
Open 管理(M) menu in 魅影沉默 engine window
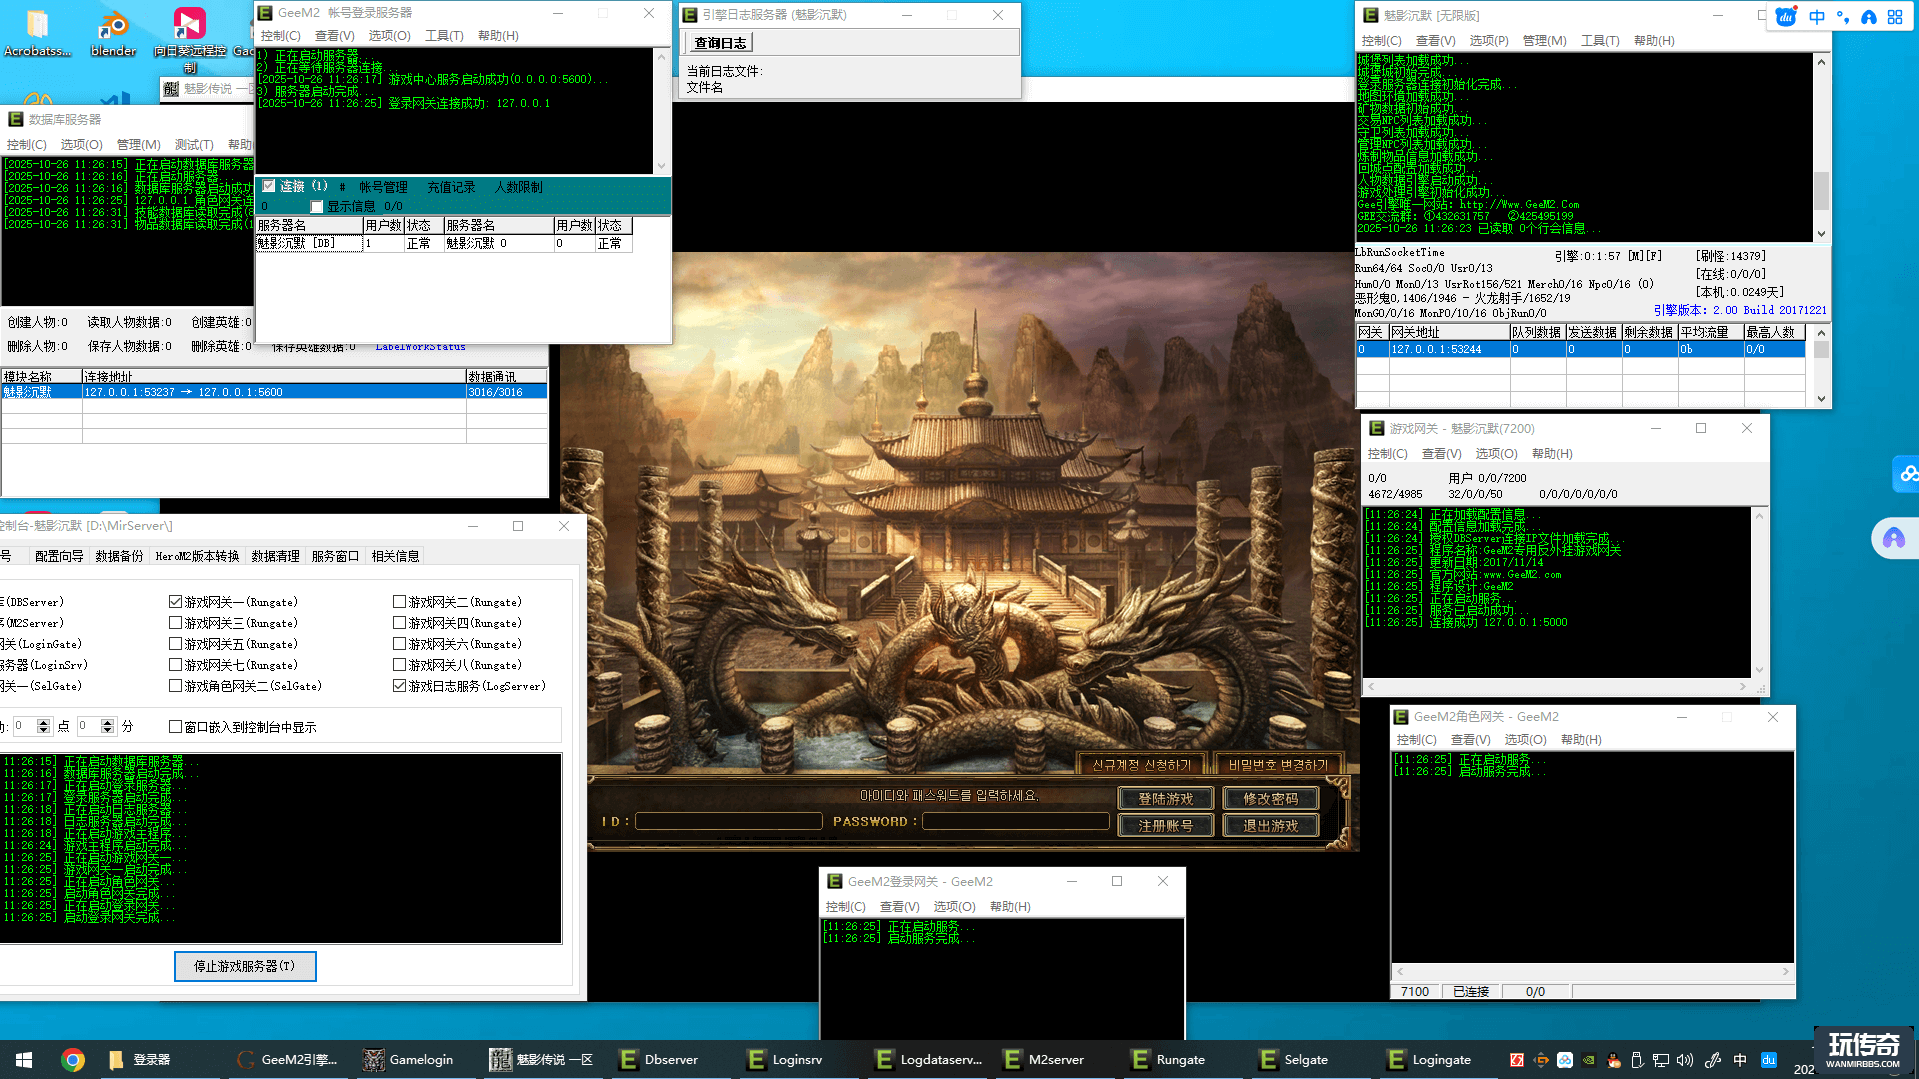1544,41
